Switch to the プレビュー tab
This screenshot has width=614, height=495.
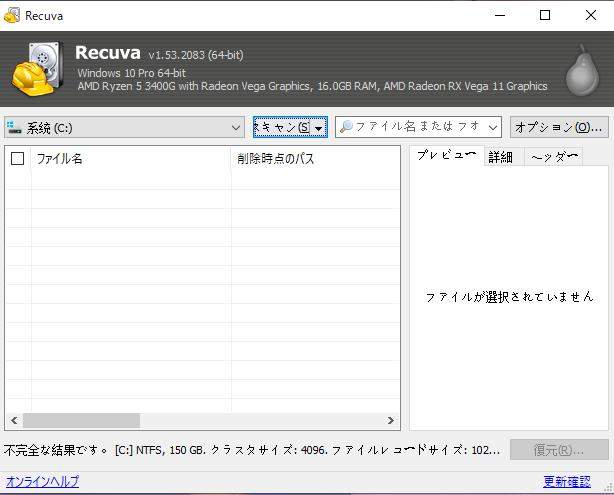click(x=447, y=156)
